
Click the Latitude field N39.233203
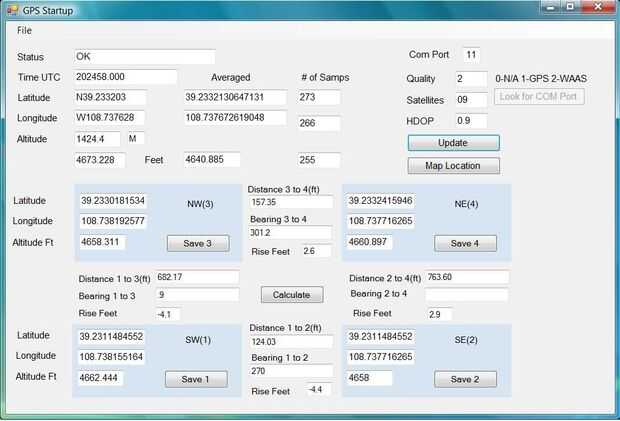110,98
